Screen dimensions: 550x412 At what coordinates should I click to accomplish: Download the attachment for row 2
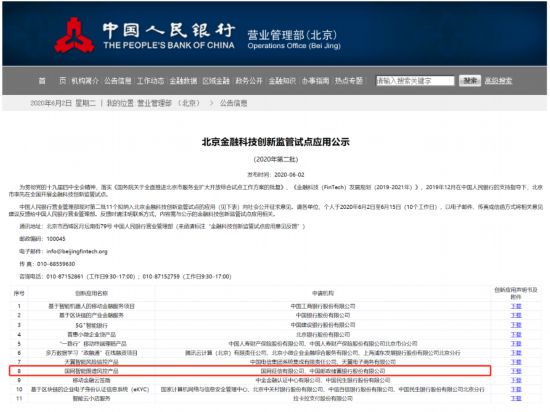(x=516, y=315)
